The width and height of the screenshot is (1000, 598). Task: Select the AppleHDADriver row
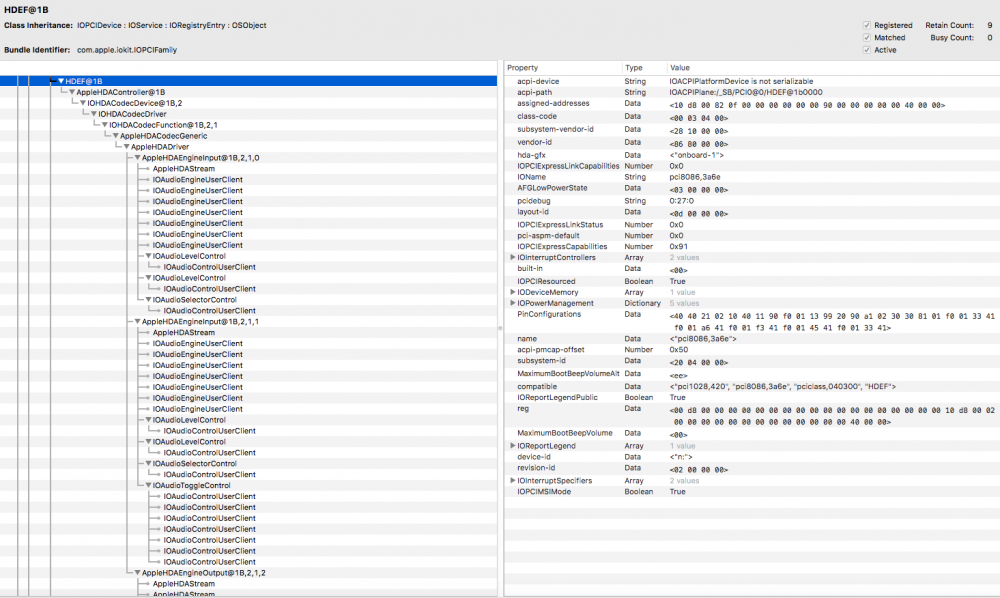pos(249,147)
